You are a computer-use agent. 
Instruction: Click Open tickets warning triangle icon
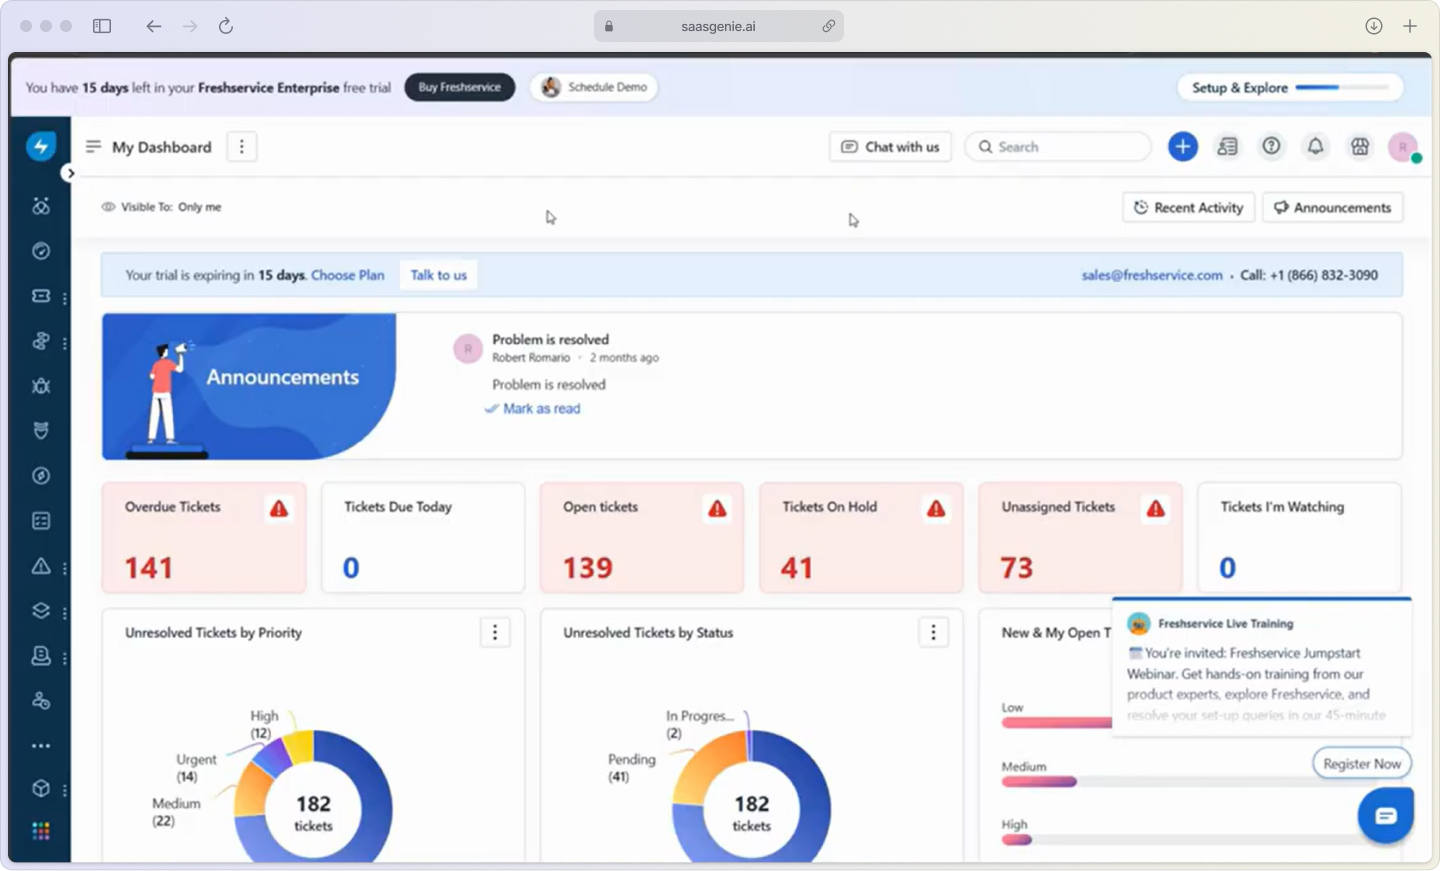pyautogui.click(x=717, y=509)
